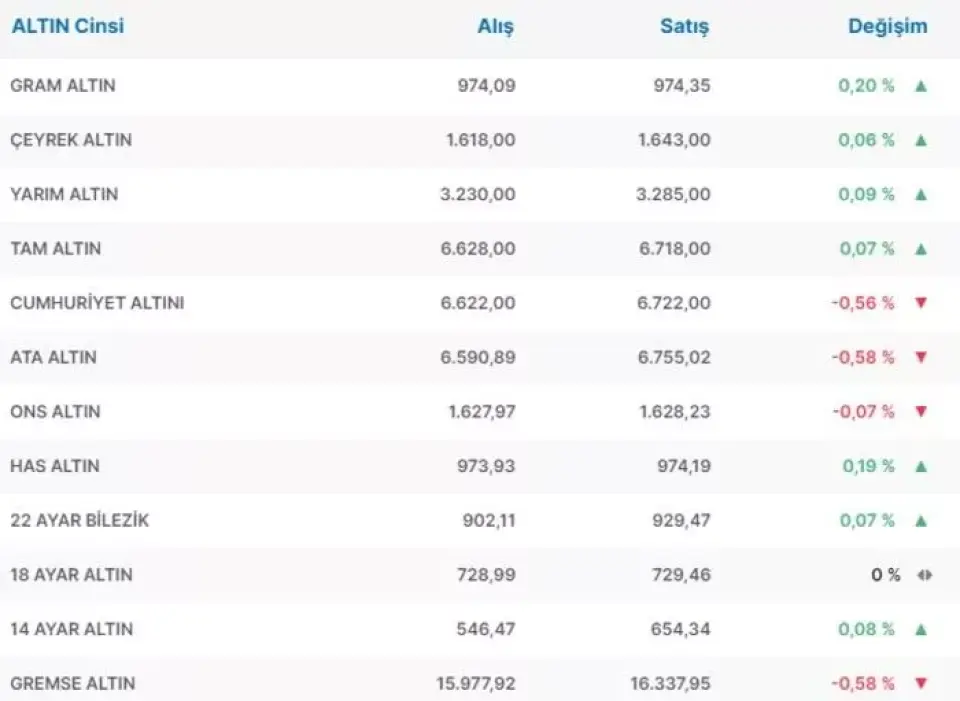Click the red down arrow for ATA ALTIN
The width and height of the screenshot is (960, 701).
pos(921,357)
